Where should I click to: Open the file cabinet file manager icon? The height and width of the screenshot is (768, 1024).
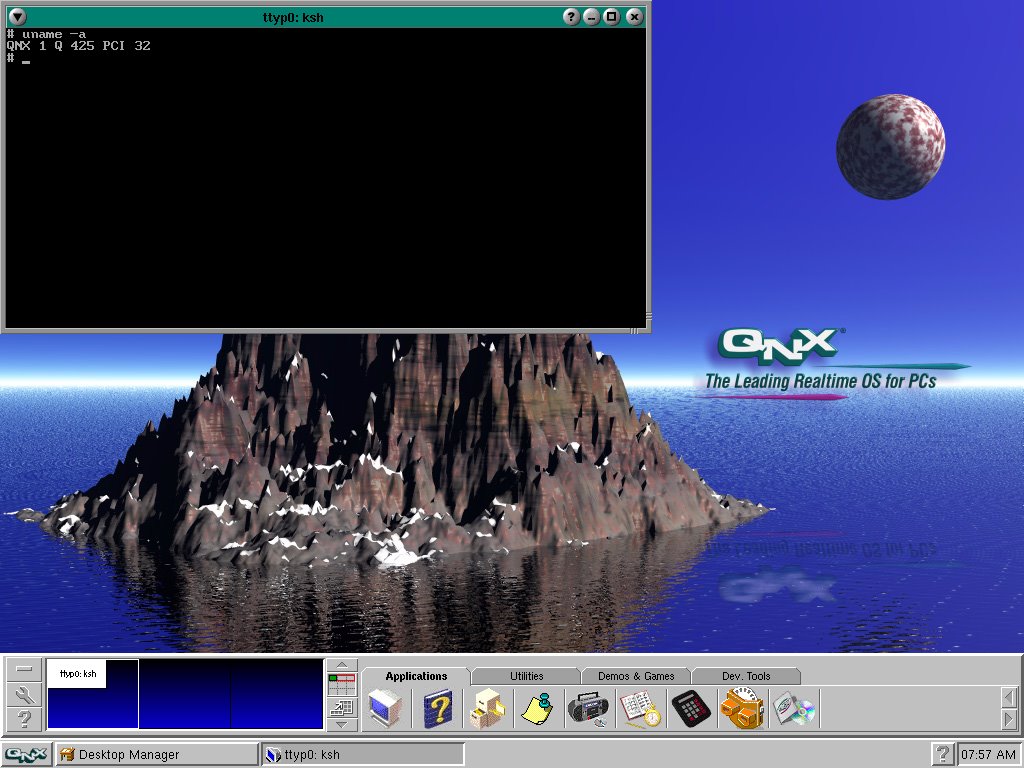(488, 709)
